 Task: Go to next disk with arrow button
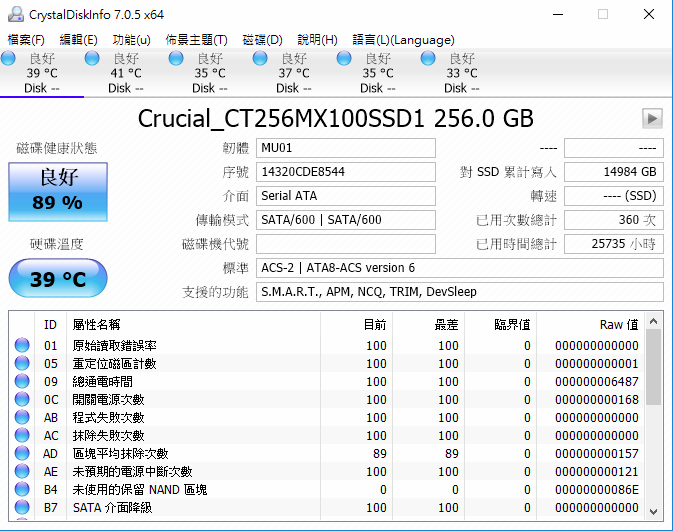click(x=652, y=118)
